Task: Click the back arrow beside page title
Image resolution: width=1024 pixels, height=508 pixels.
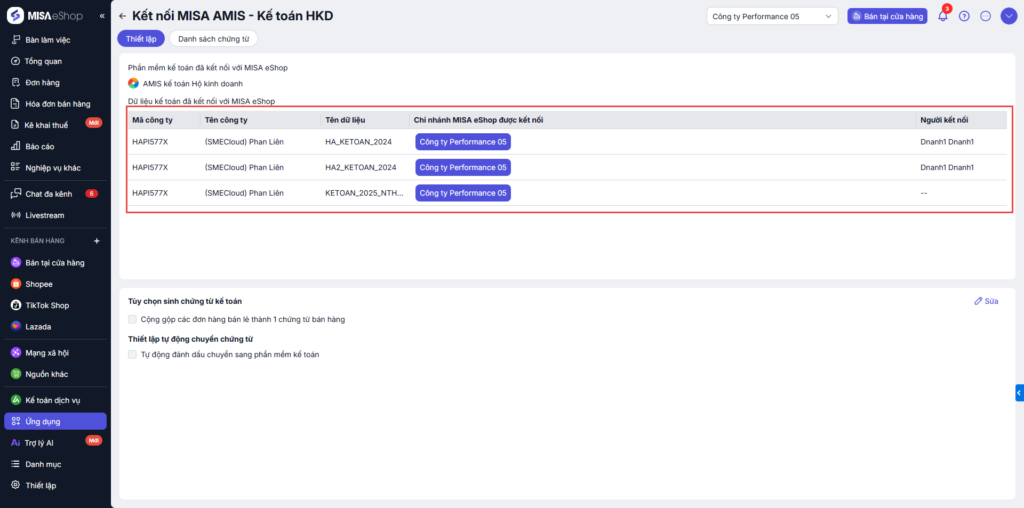Action: (122, 16)
